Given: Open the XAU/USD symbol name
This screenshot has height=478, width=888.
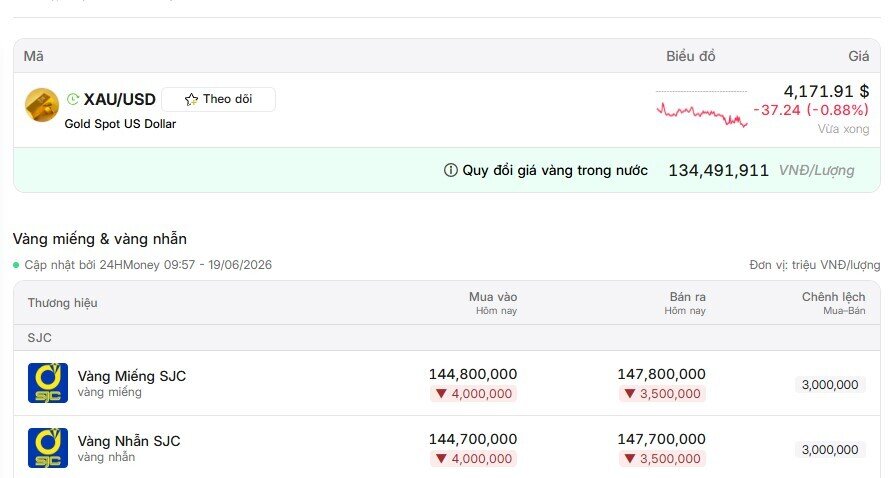Looking at the screenshot, I should (119, 99).
